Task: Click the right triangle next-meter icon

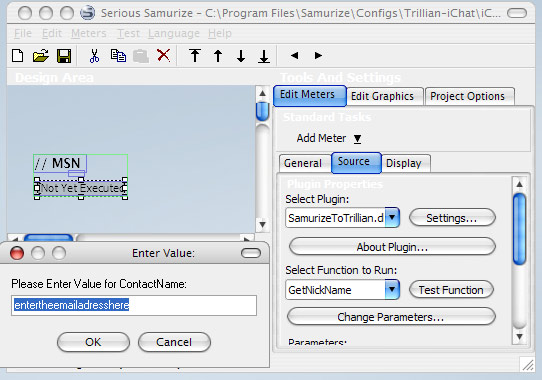Action: [318, 55]
